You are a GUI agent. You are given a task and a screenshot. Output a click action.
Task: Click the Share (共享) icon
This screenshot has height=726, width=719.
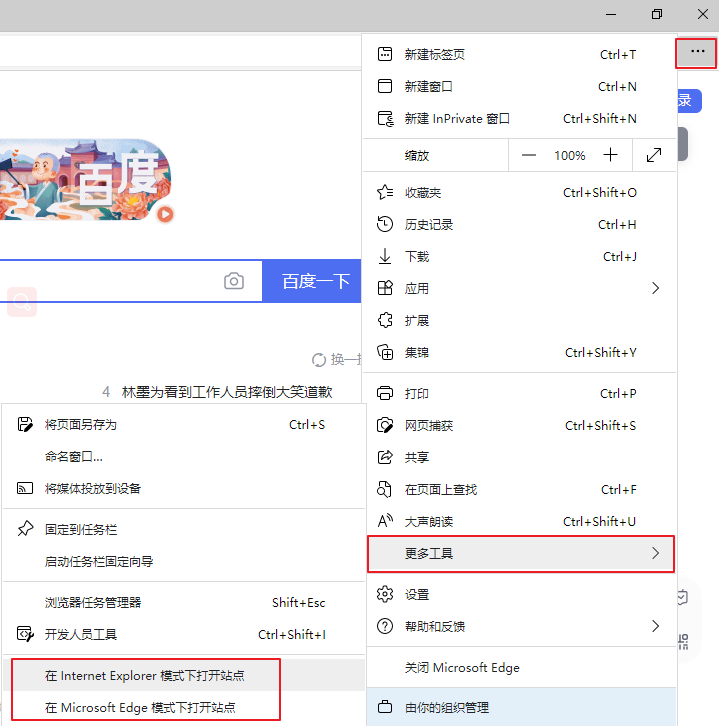click(385, 457)
